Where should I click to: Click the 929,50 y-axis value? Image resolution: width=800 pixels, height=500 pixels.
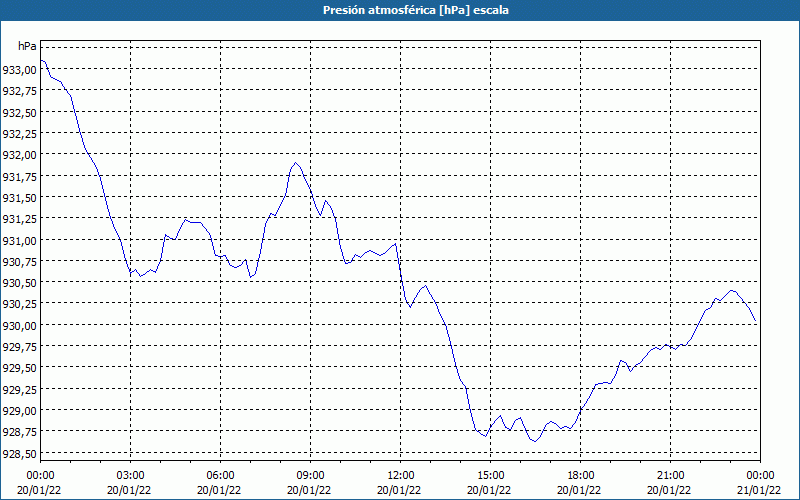pos(19,368)
